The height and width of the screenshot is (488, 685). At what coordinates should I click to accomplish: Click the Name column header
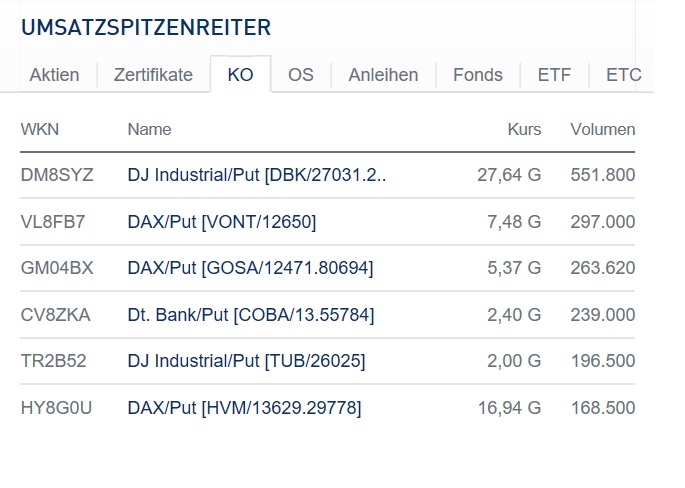[x=149, y=129]
